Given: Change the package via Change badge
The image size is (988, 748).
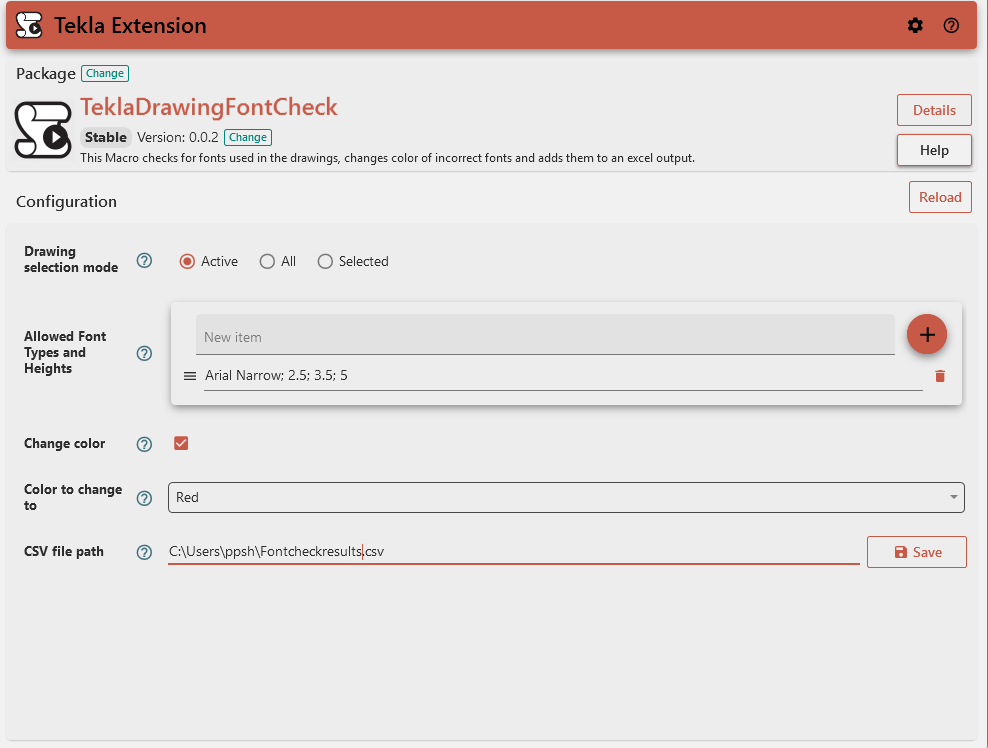Looking at the screenshot, I should pos(105,73).
